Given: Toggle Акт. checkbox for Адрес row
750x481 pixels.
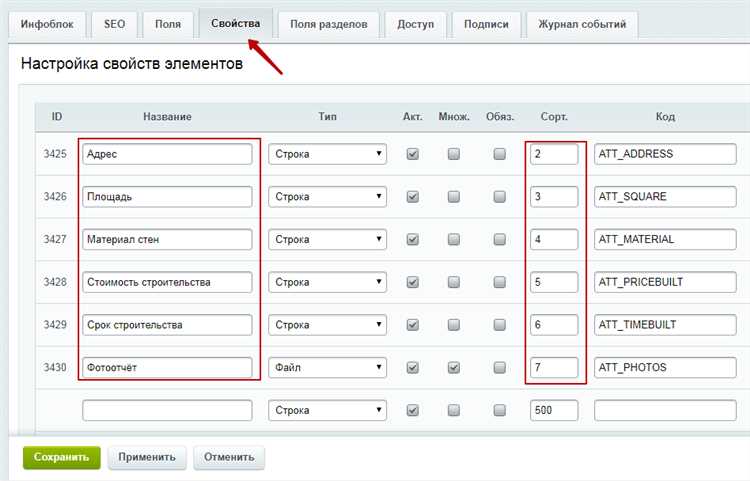Looking at the screenshot, I should (x=412, y=154).
